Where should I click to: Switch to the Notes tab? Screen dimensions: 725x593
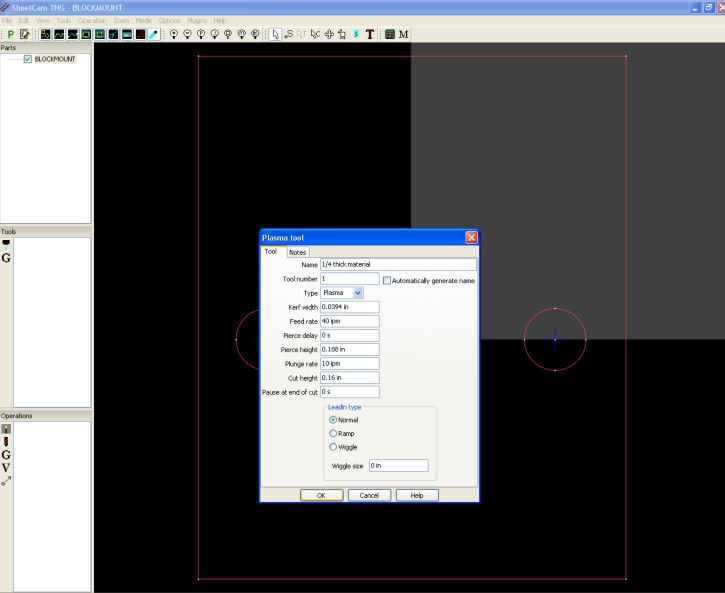(298, 252)
